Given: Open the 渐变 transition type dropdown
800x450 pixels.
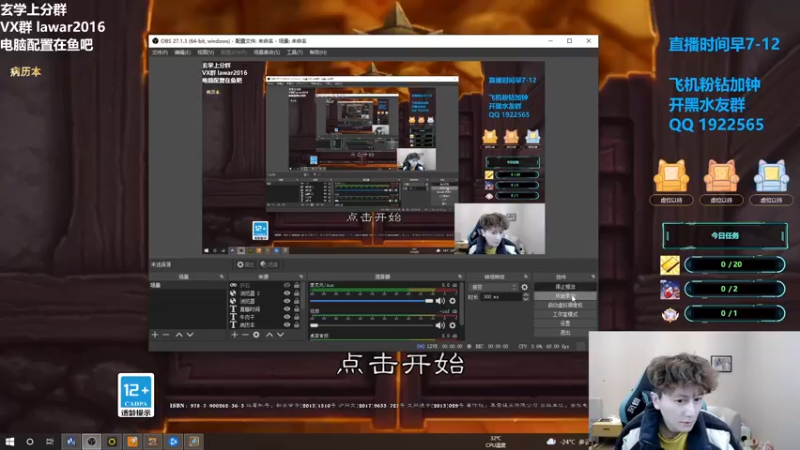Looking at the screenshot, I should [x=493, y=287].
